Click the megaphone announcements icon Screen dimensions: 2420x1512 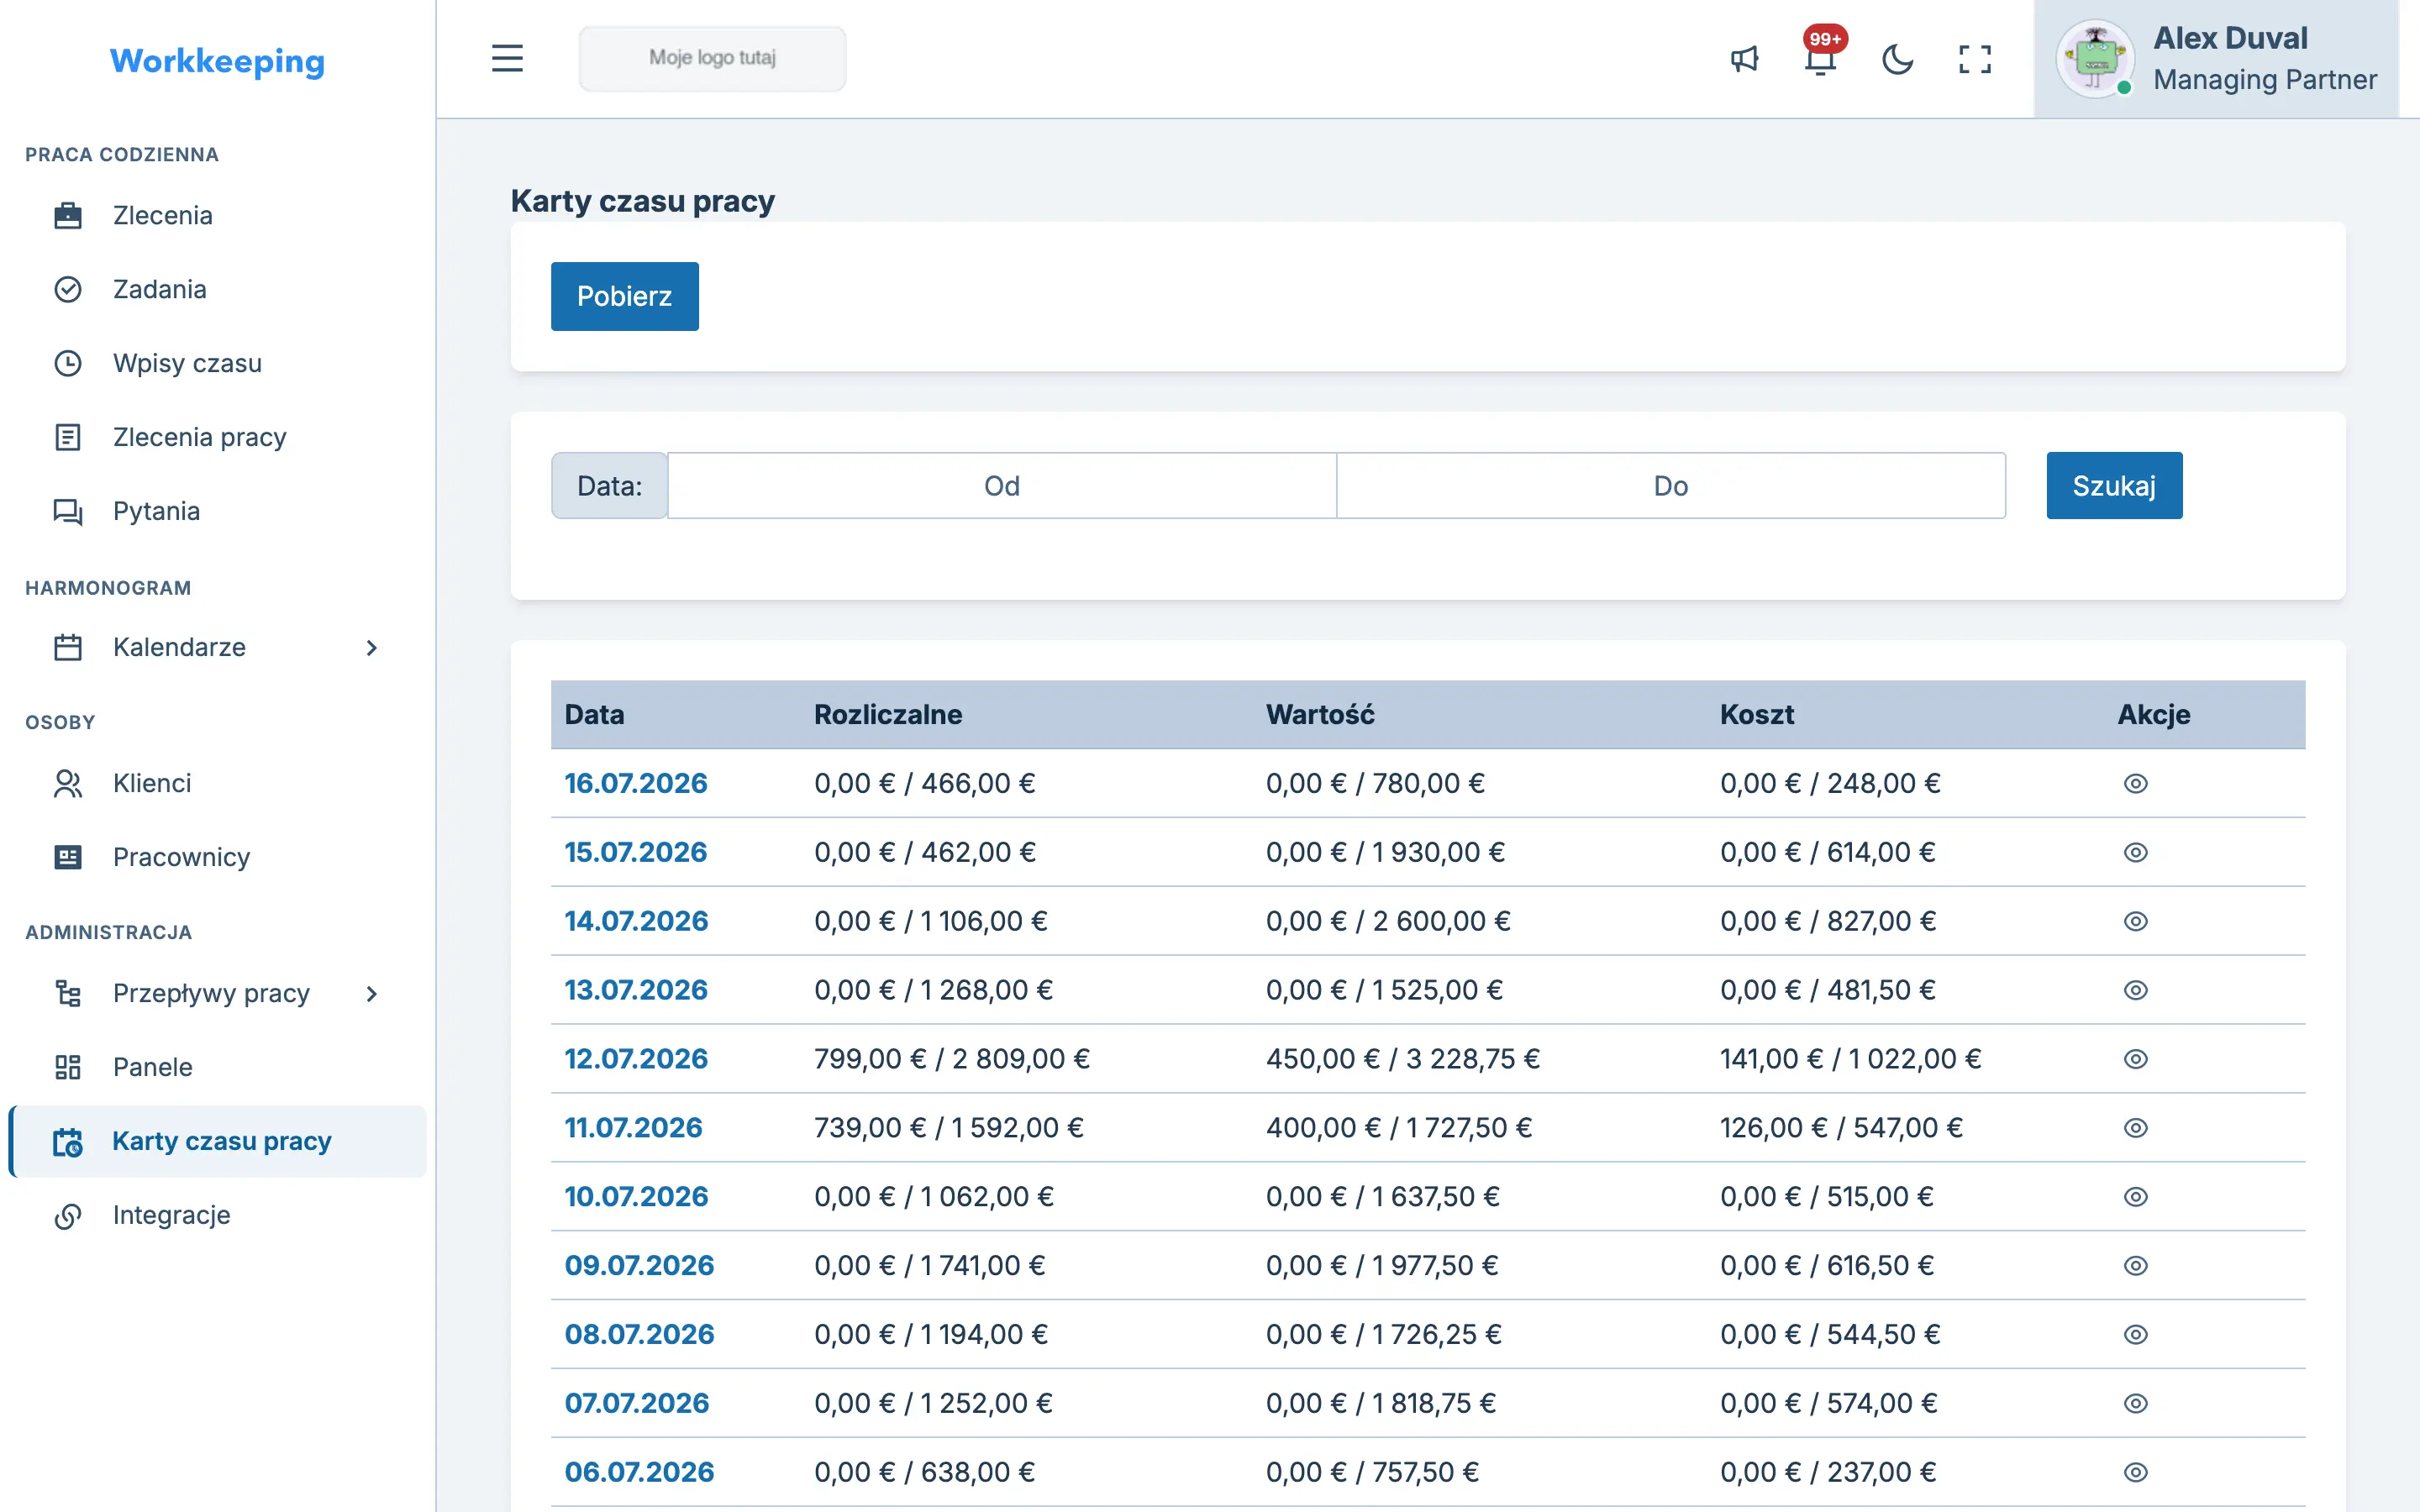tap(1744, 59)
